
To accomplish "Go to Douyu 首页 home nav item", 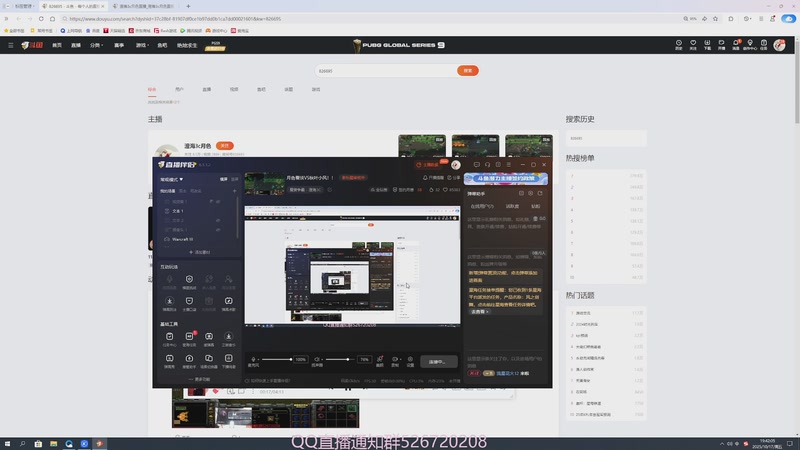I will [x=57, y=45].
